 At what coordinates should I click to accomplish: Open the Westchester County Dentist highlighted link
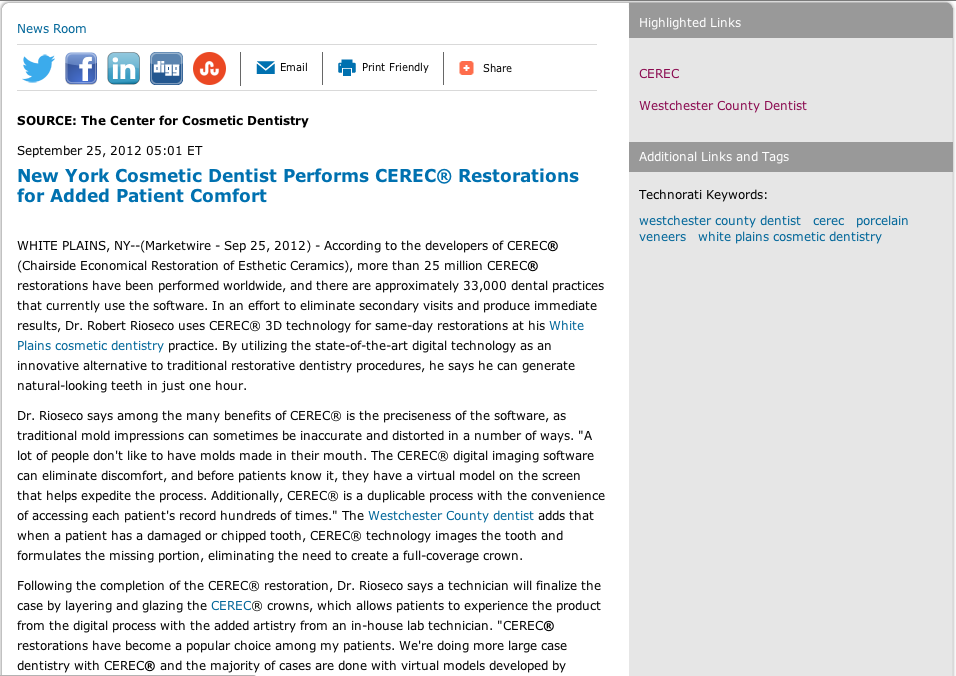click(722, 106)
